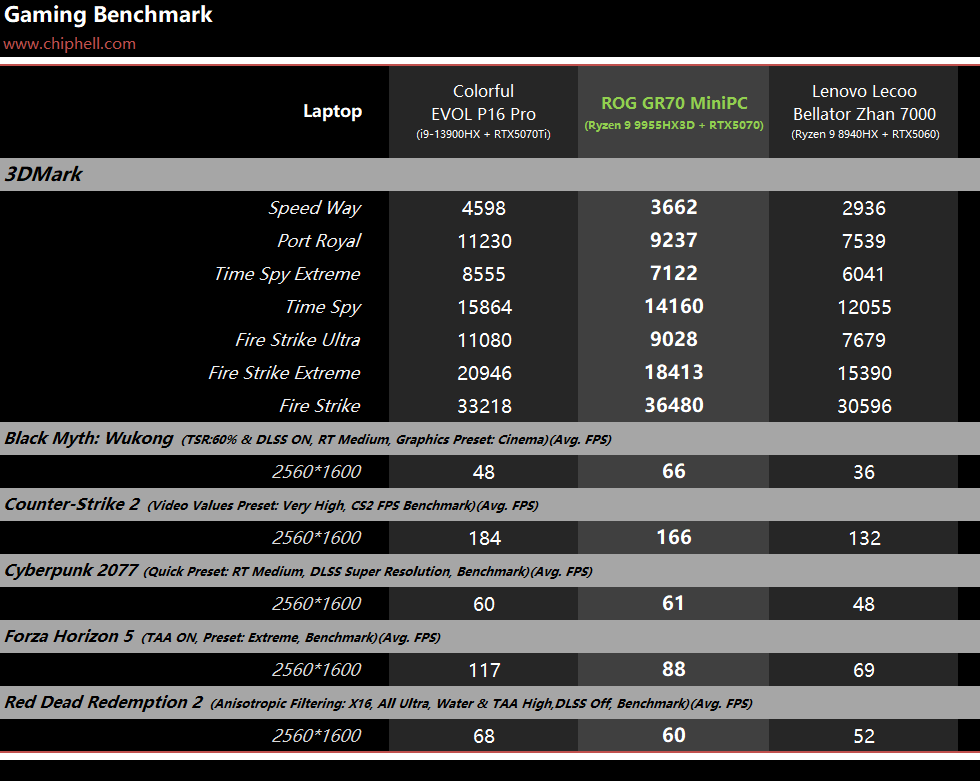Click the Speed Way row label
Image resolution: width=980 pixels, height=781 pixels.
[314, 208]
